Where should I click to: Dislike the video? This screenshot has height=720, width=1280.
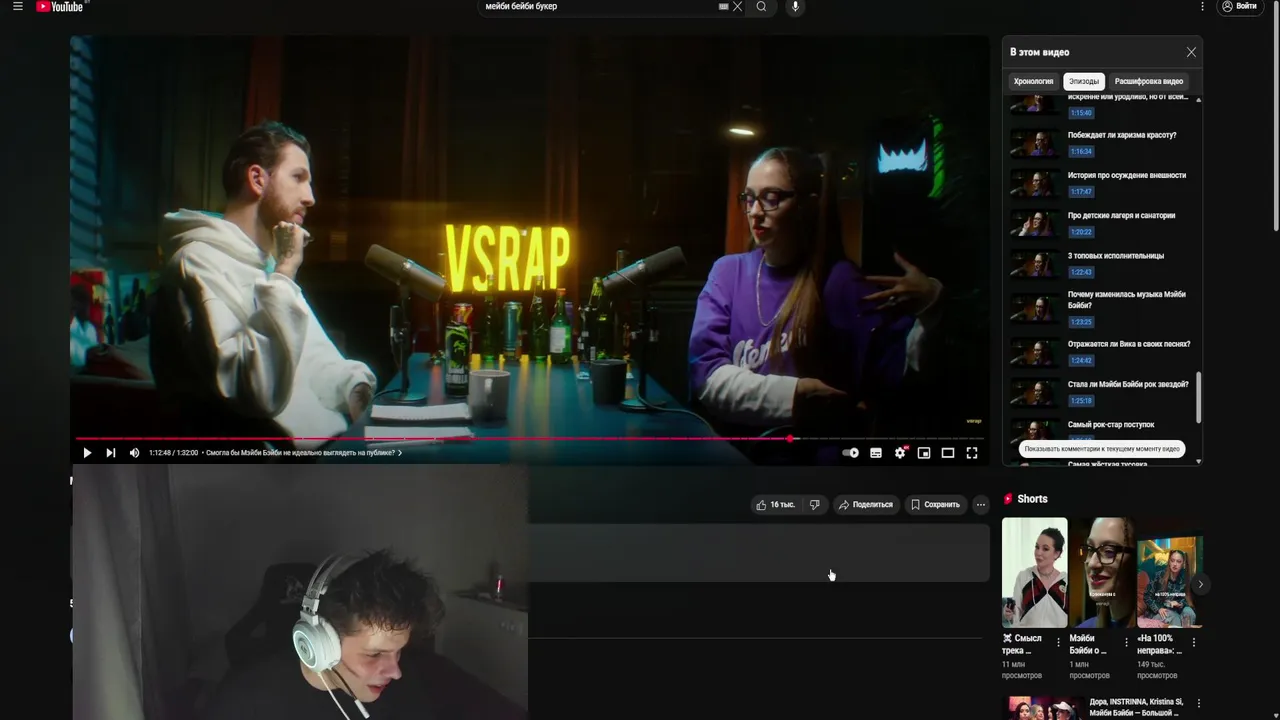point(815,505)
